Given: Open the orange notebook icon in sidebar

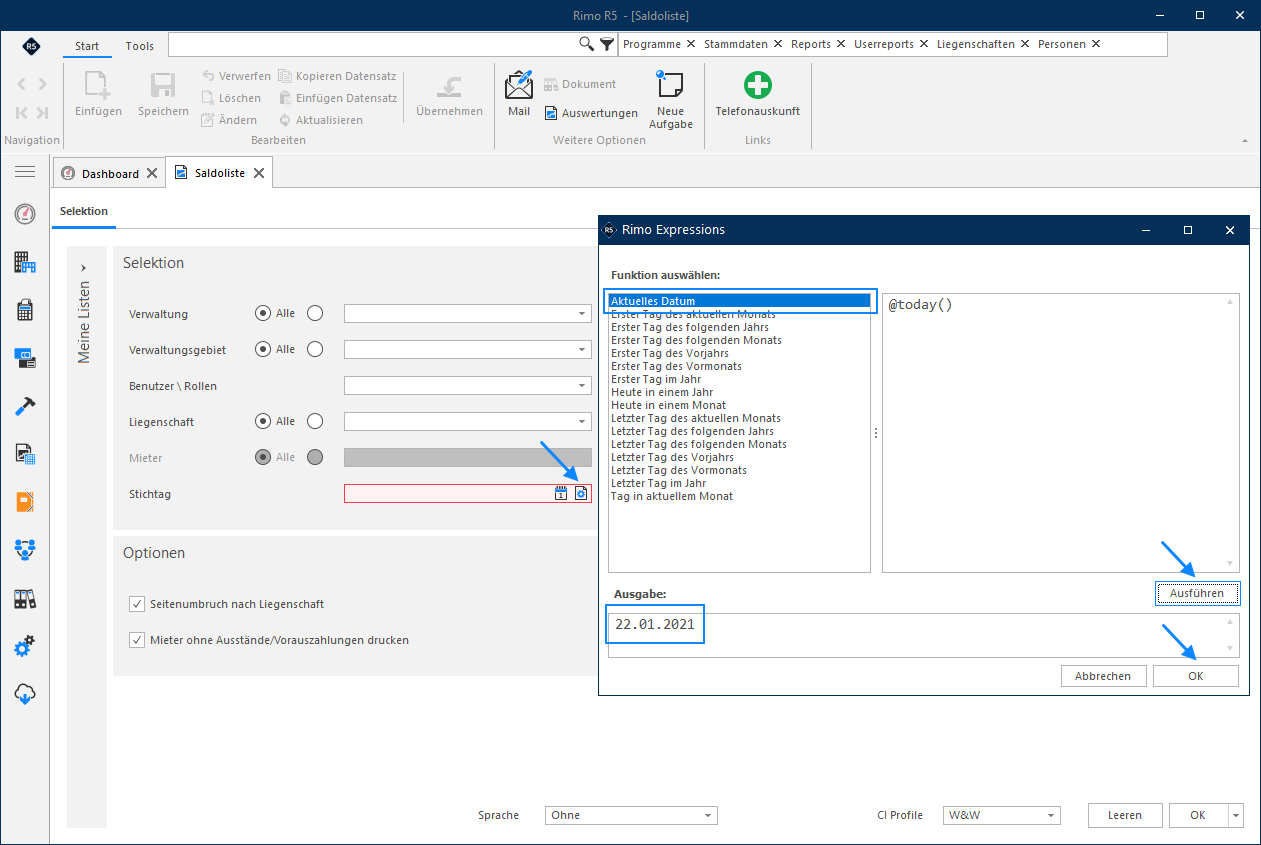Looking at the screenshot, I should [25, 501].
